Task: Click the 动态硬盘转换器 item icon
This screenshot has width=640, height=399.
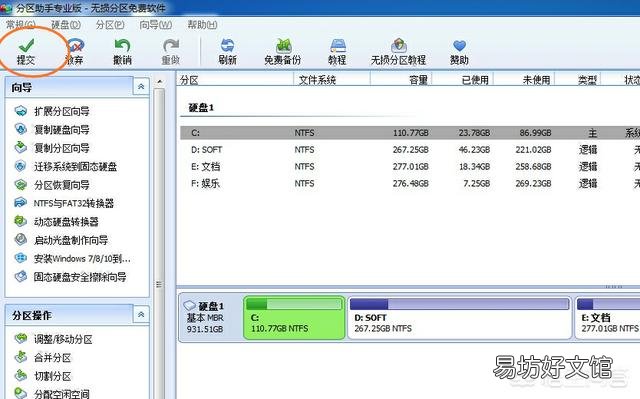Action: coord(20,221)
